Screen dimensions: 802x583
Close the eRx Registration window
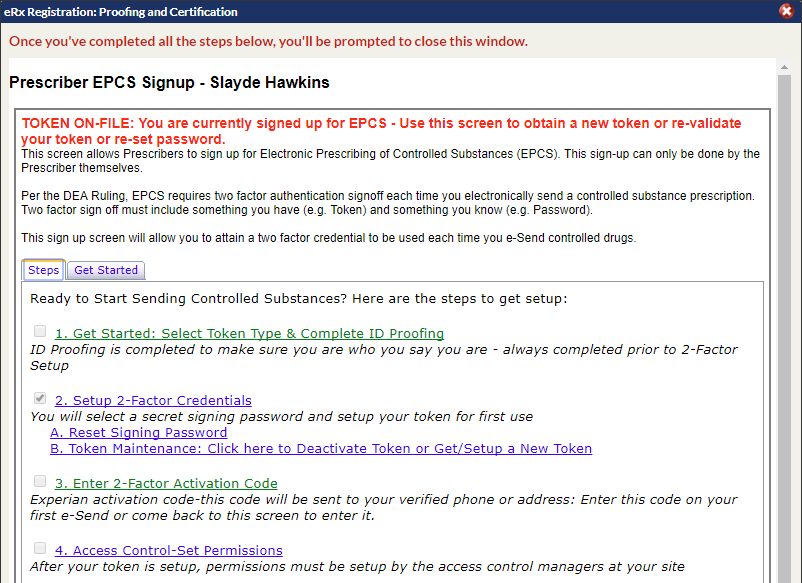pyautogui.click(x=787, y=11)
